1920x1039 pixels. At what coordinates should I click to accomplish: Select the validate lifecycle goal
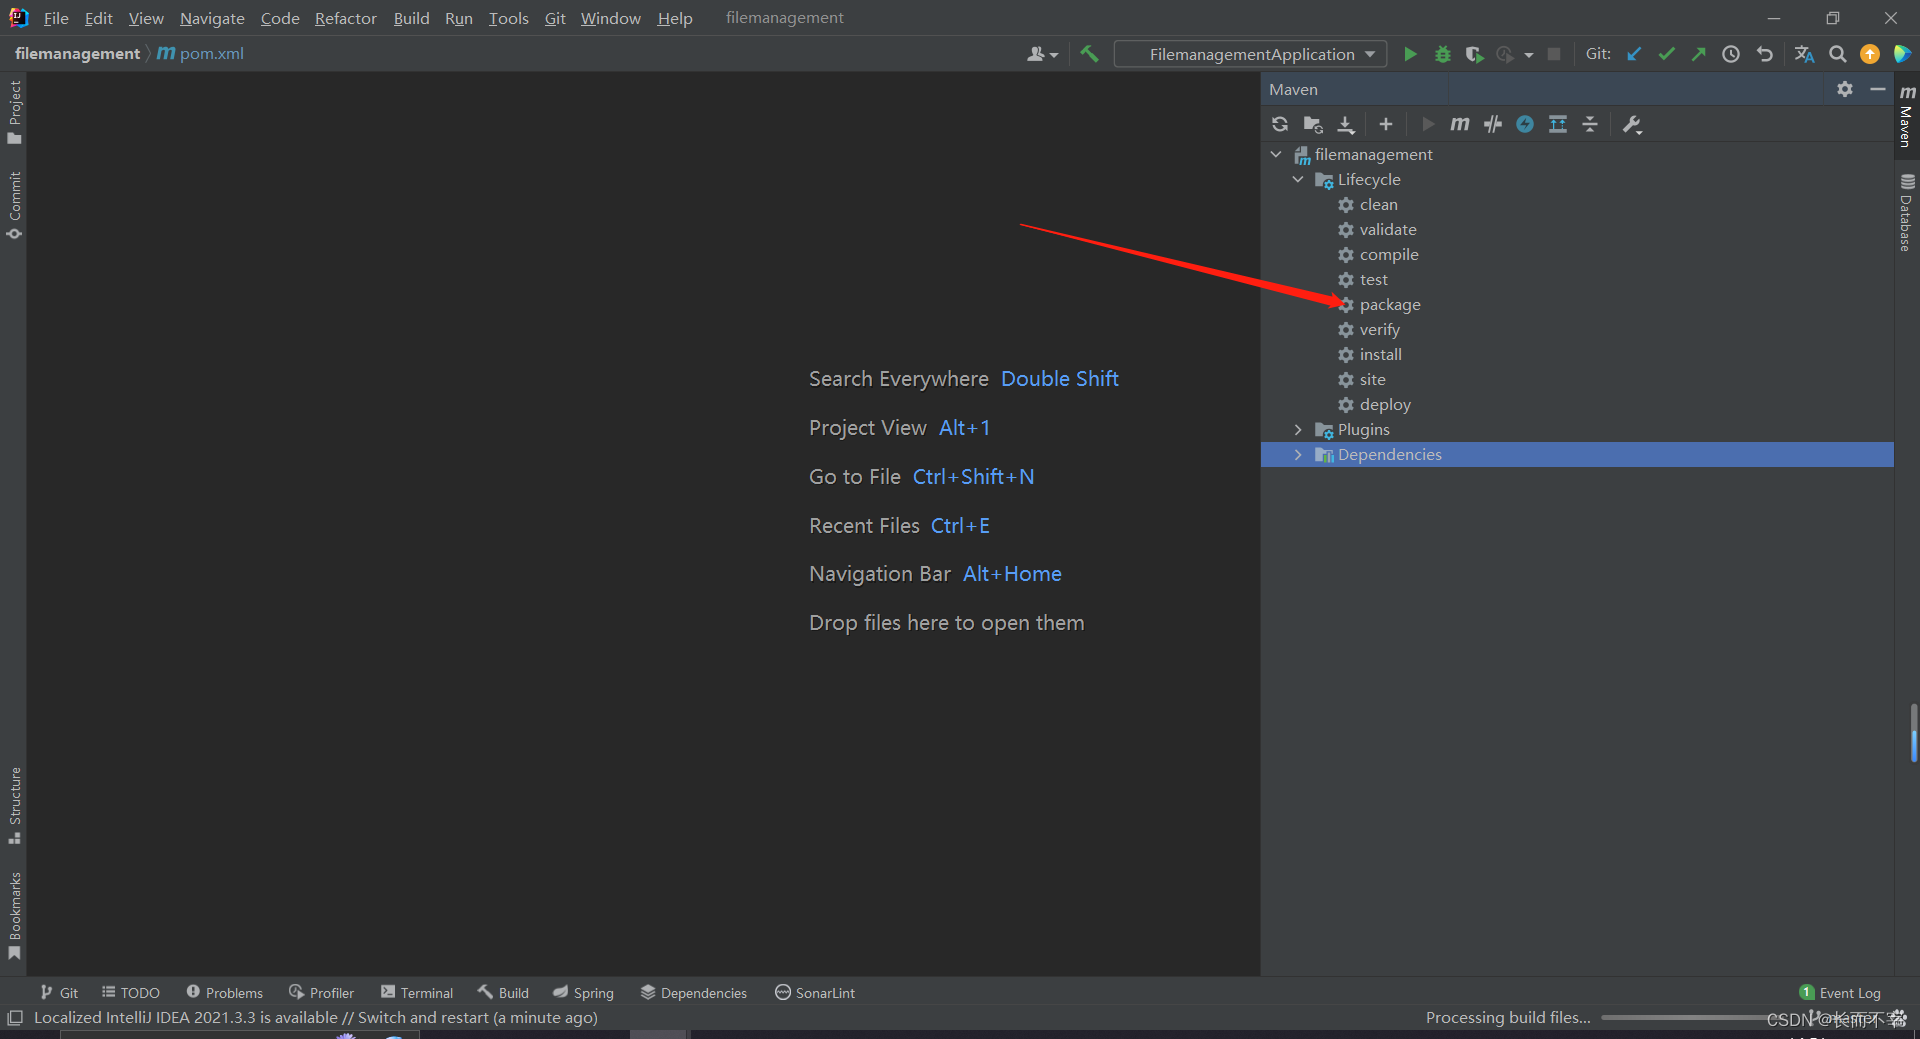click(x=1388, y=229)
